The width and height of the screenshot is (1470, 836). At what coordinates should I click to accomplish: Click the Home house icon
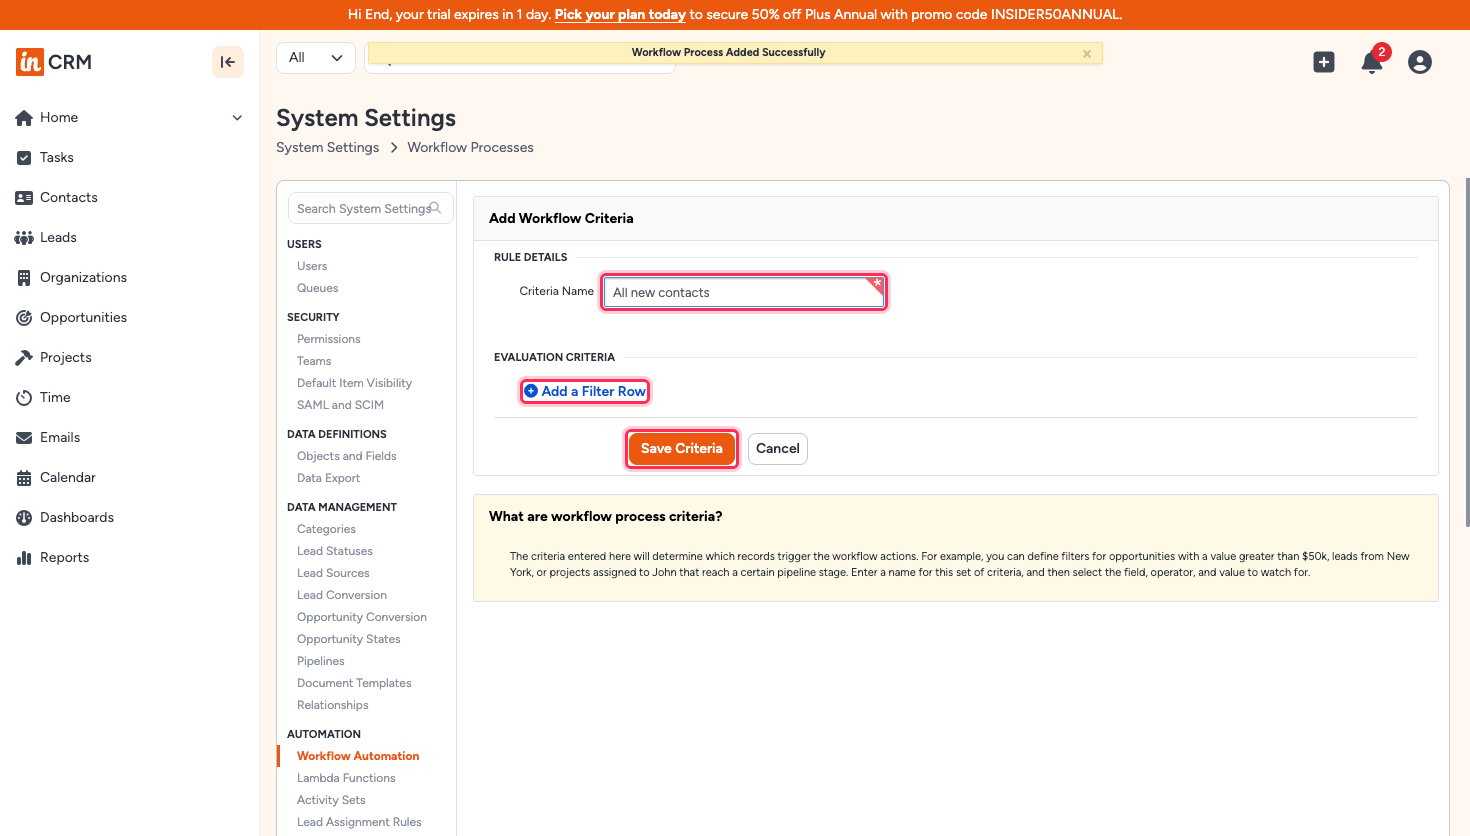pyautogui.click(x=24, y=118)
